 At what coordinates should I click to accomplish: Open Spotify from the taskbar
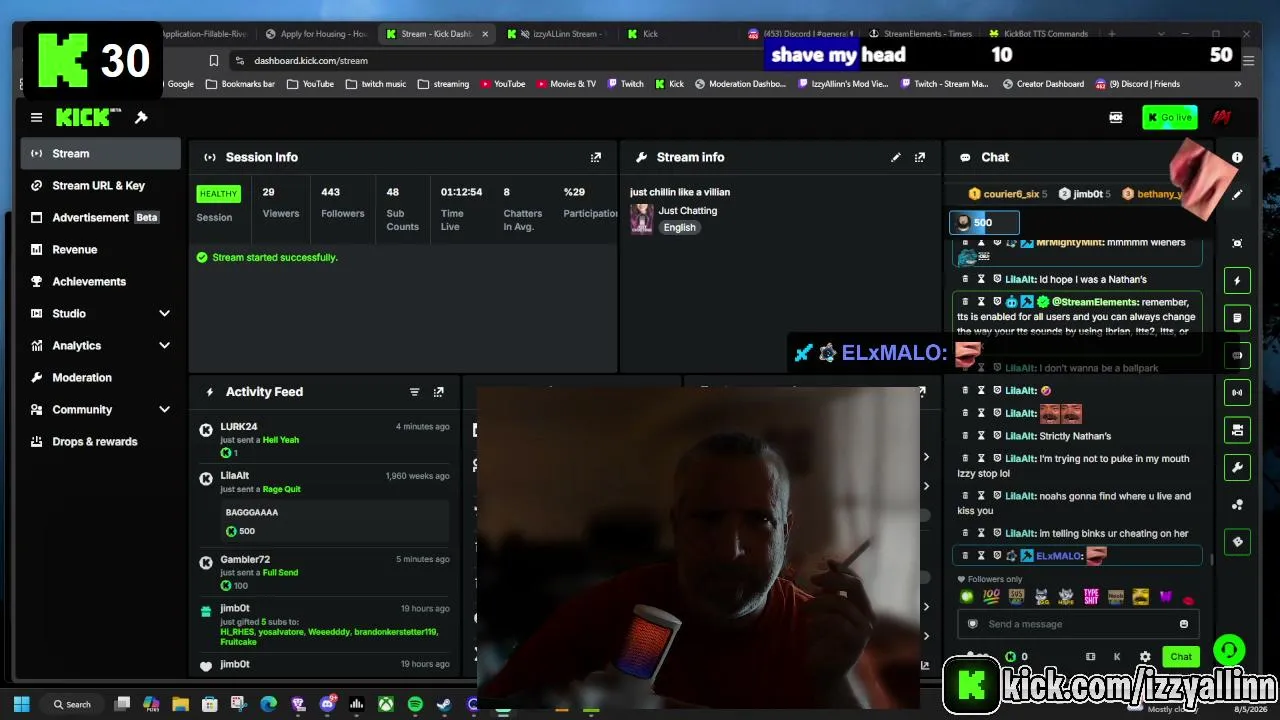click(415, 704)
